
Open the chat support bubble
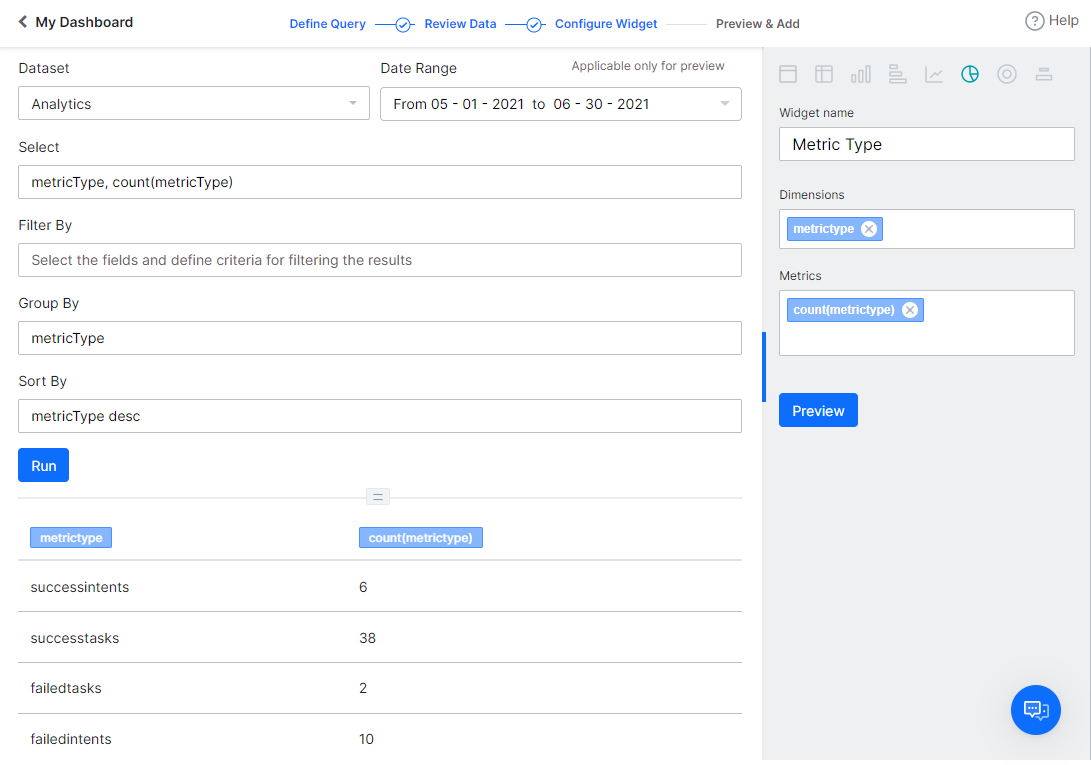pos(1035,710)
